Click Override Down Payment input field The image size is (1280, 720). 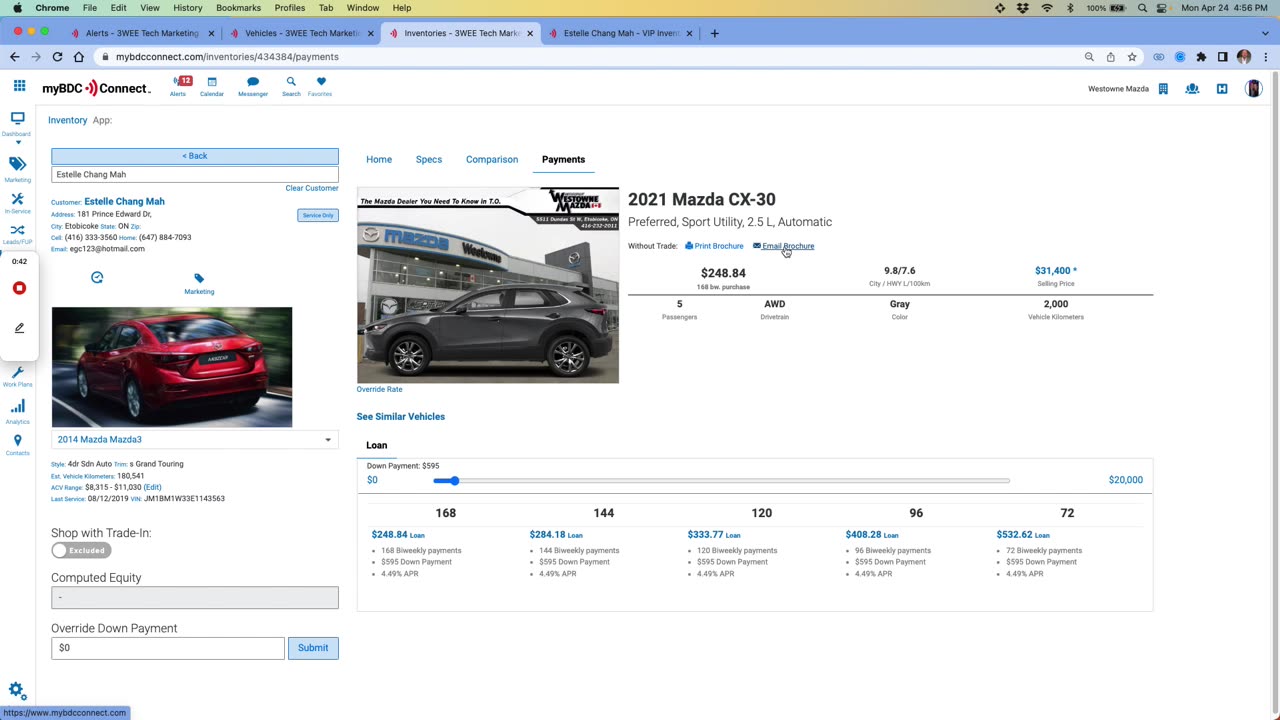168,648
